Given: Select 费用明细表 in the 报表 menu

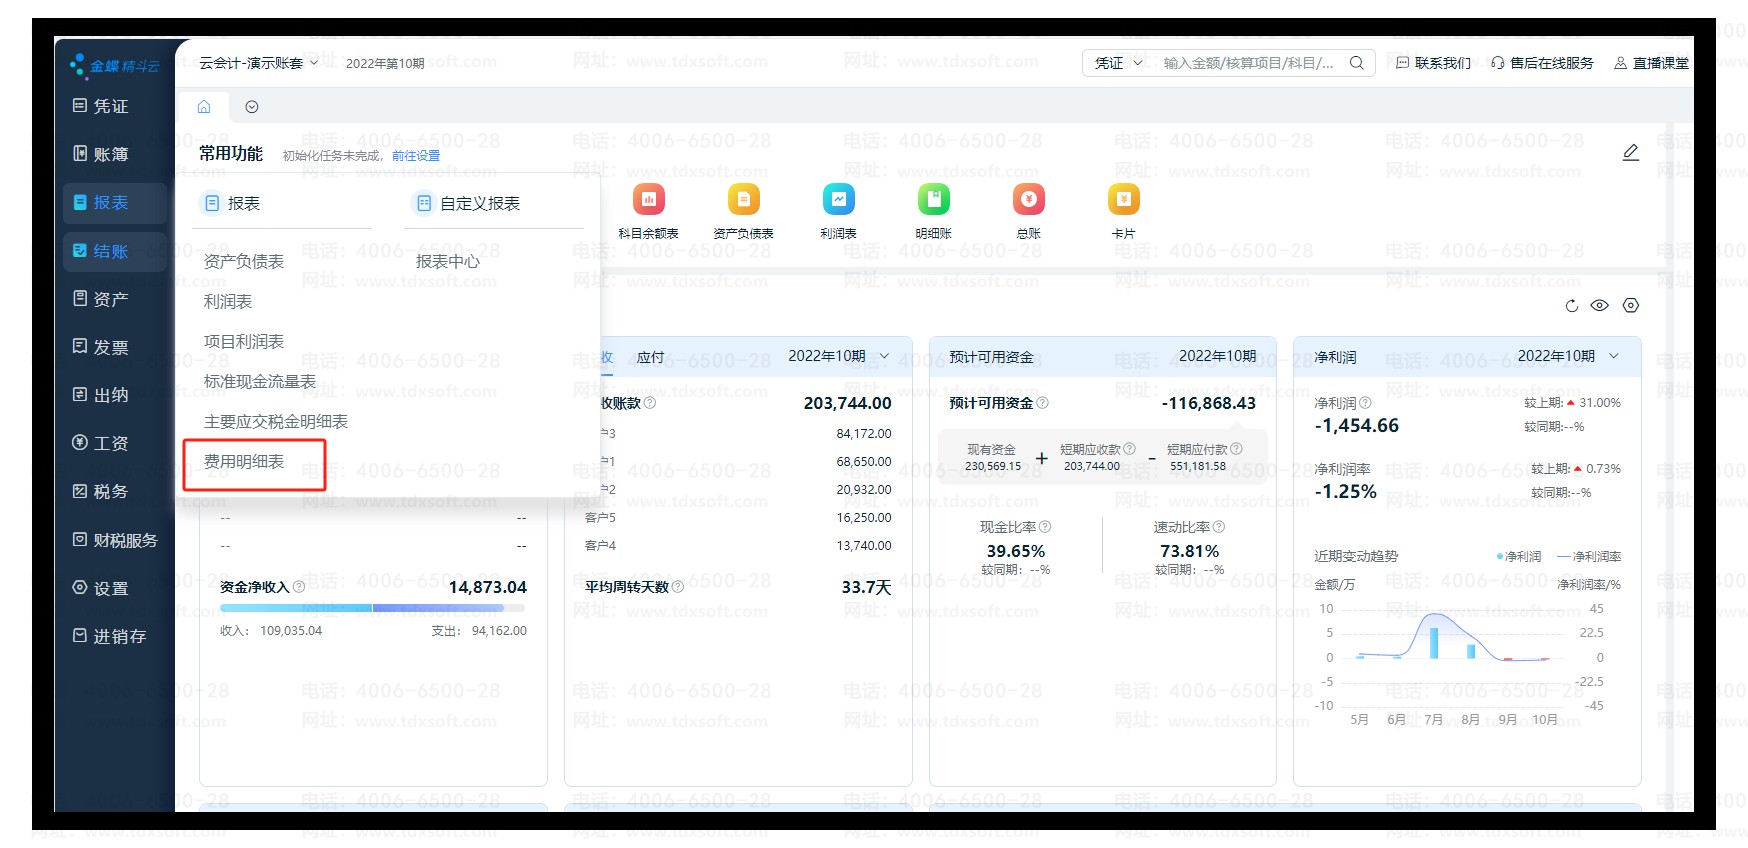Looking at the screenshot, I should (x=244, y=462).
